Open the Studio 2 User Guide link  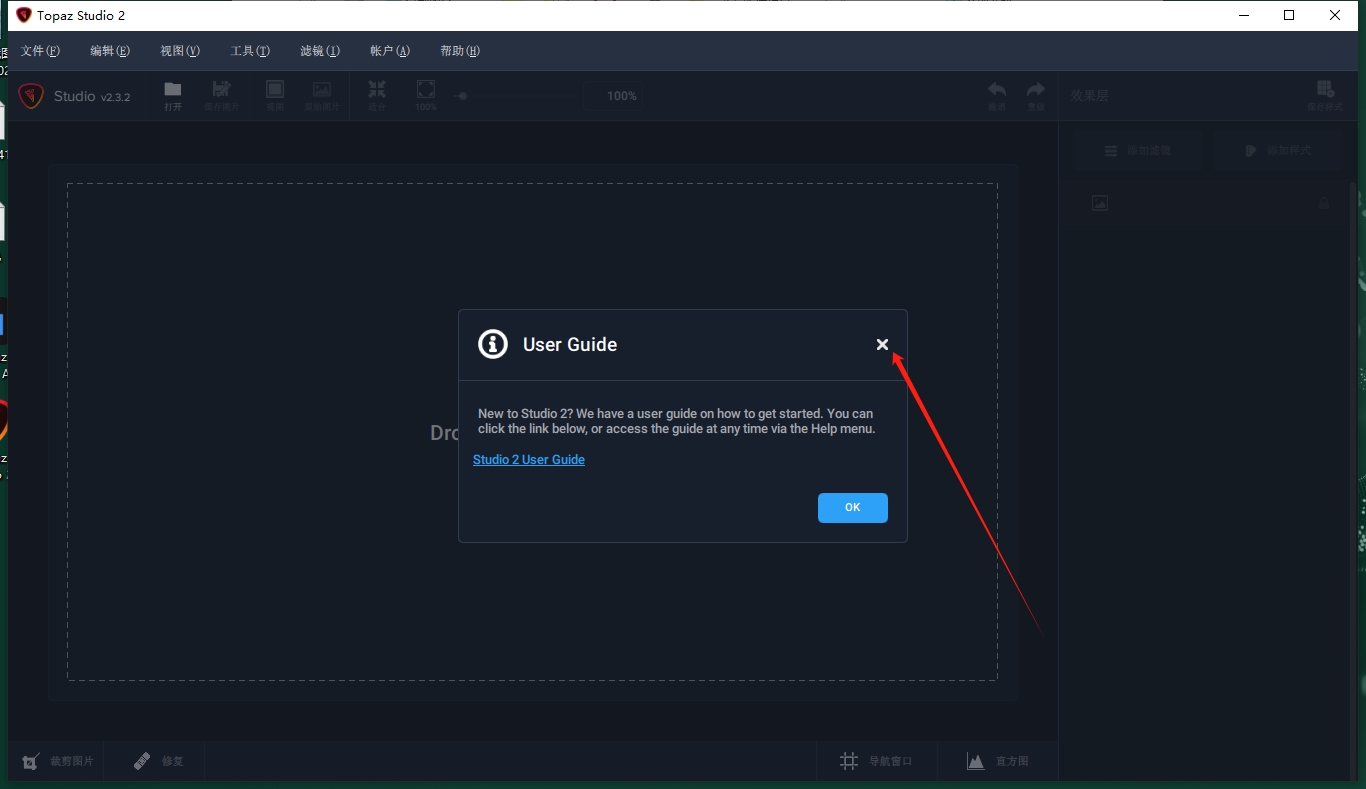(x=529, y=460)
